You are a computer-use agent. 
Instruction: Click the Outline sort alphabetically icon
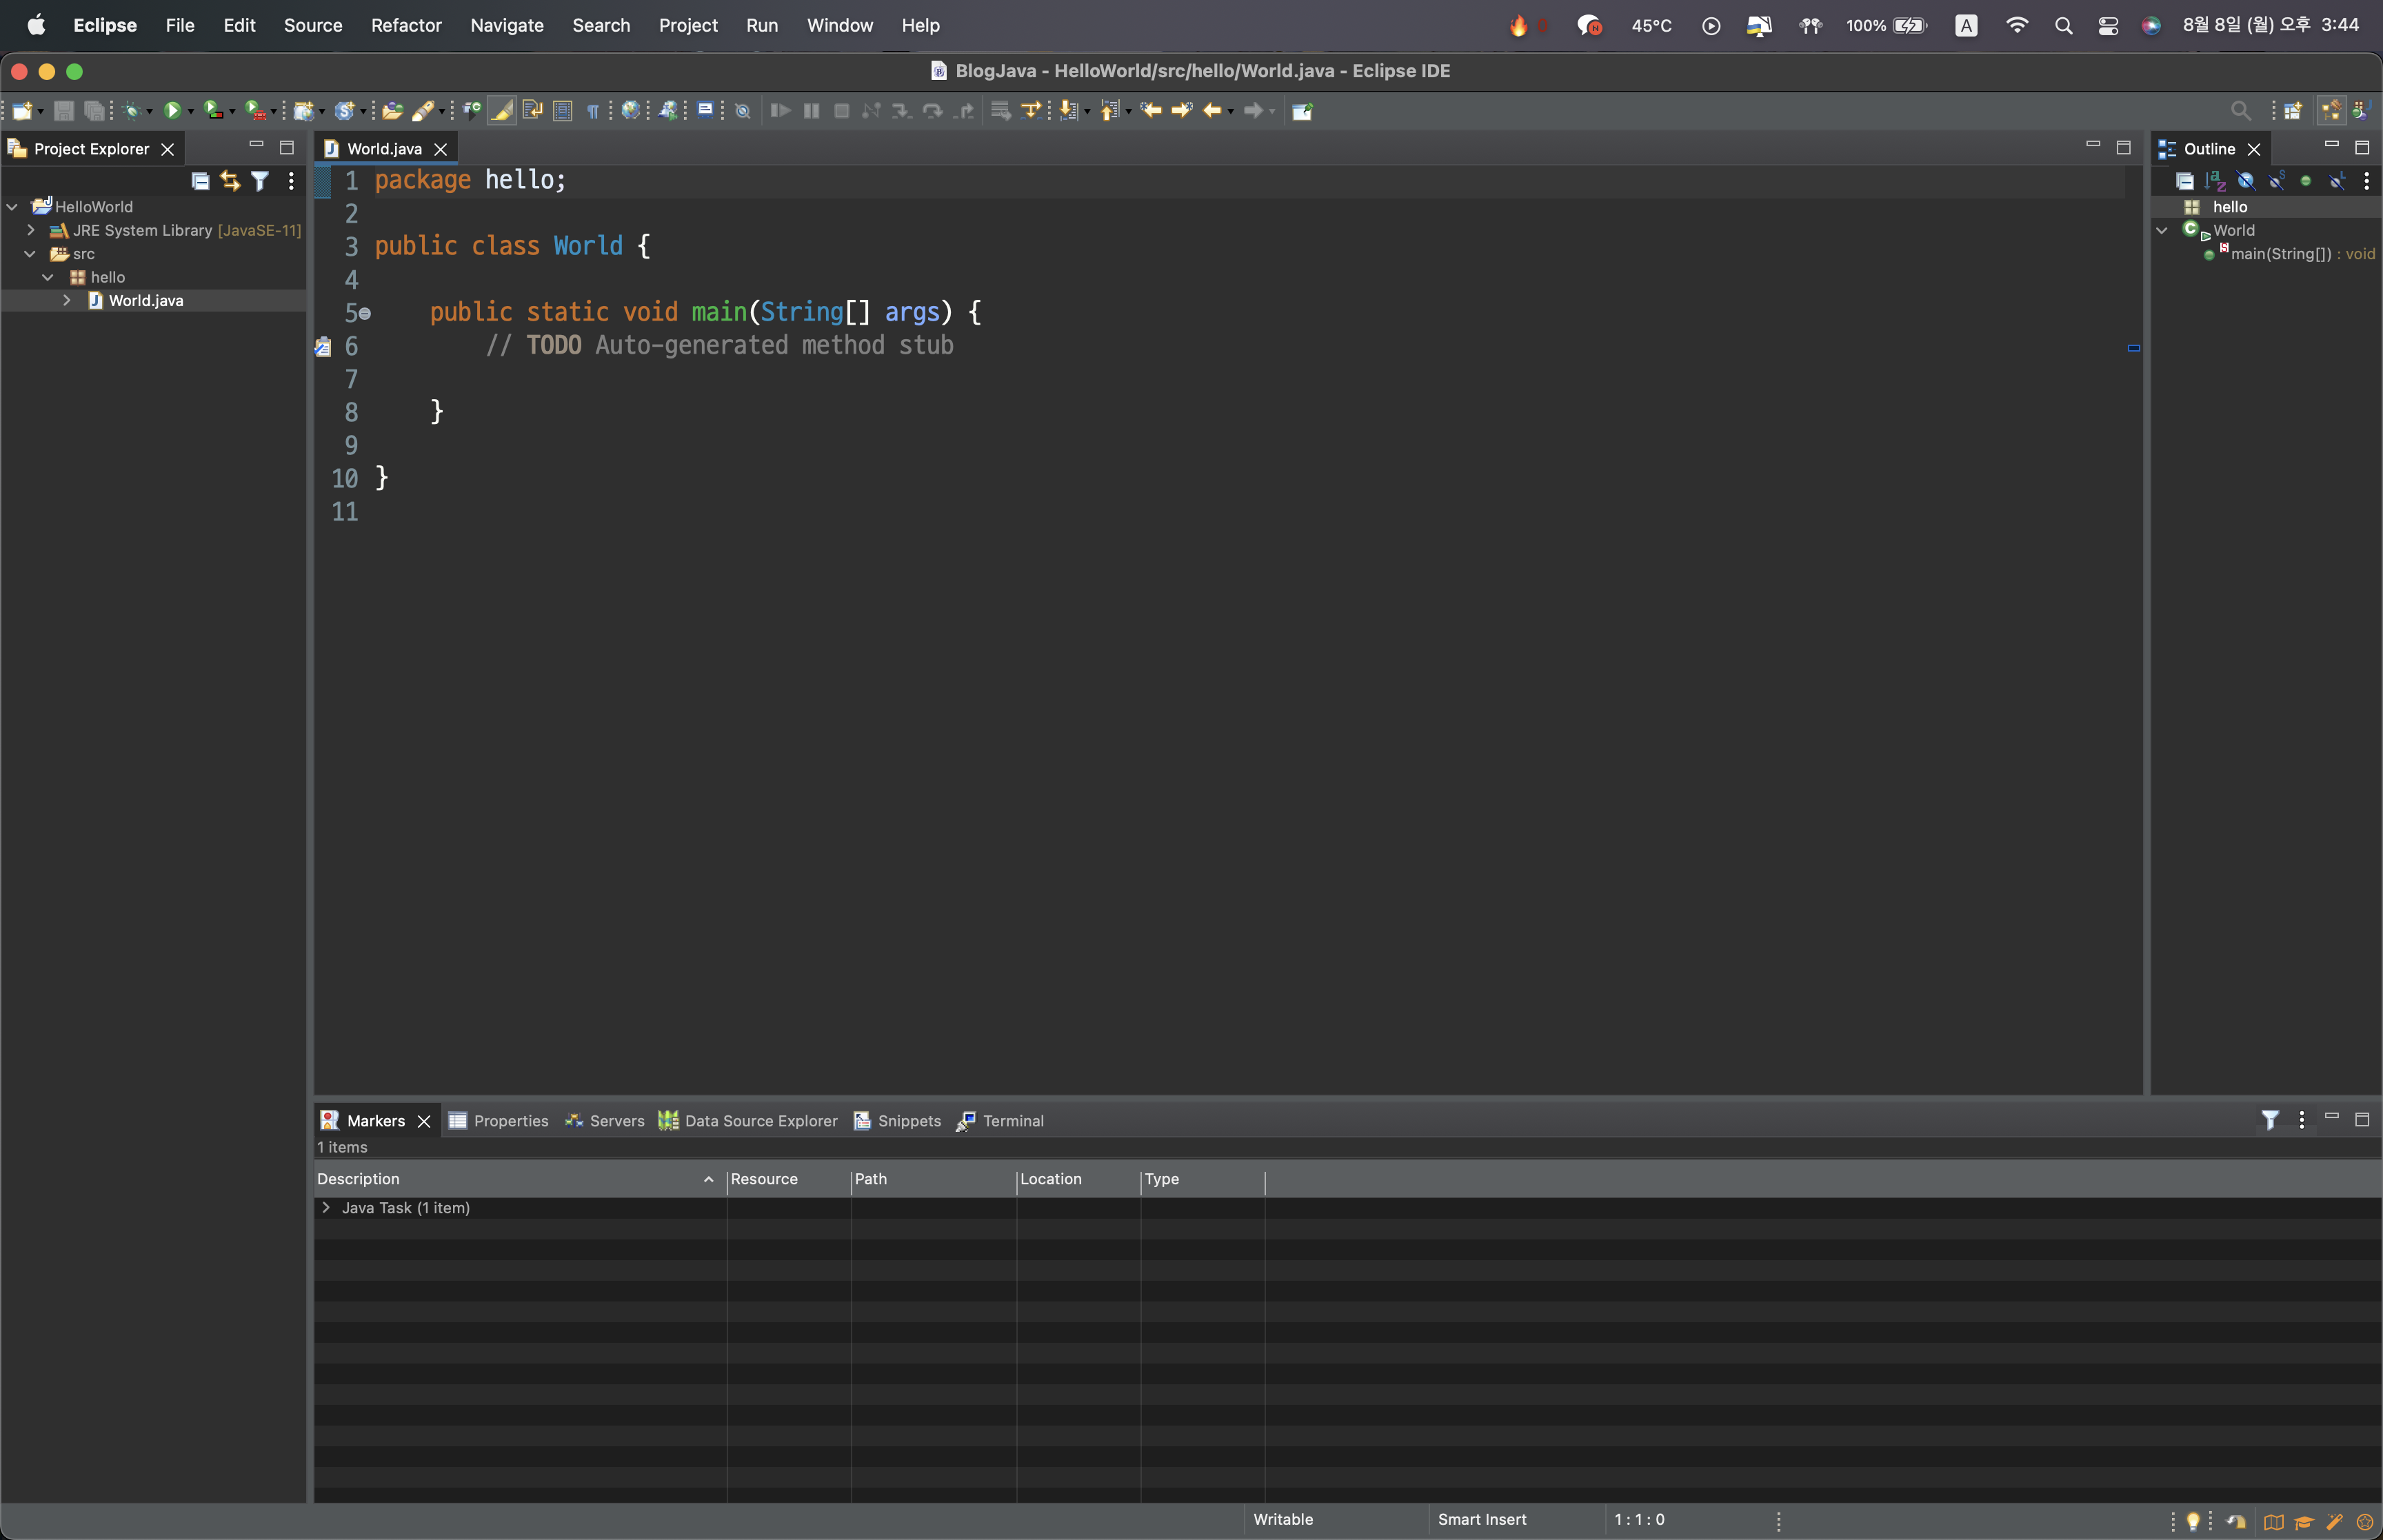[2215, 181]
